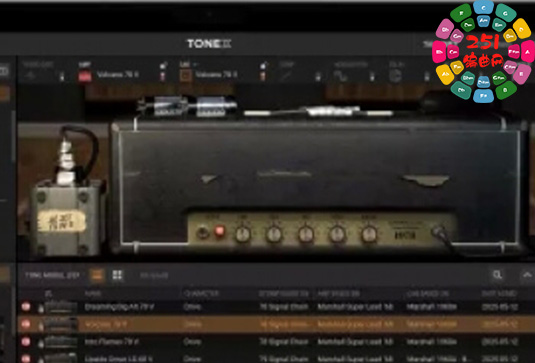Click the TONEX logo in the header

209,44
